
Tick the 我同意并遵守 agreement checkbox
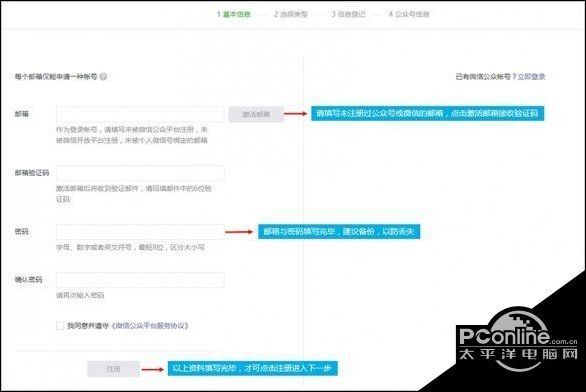tap(60, 326)
